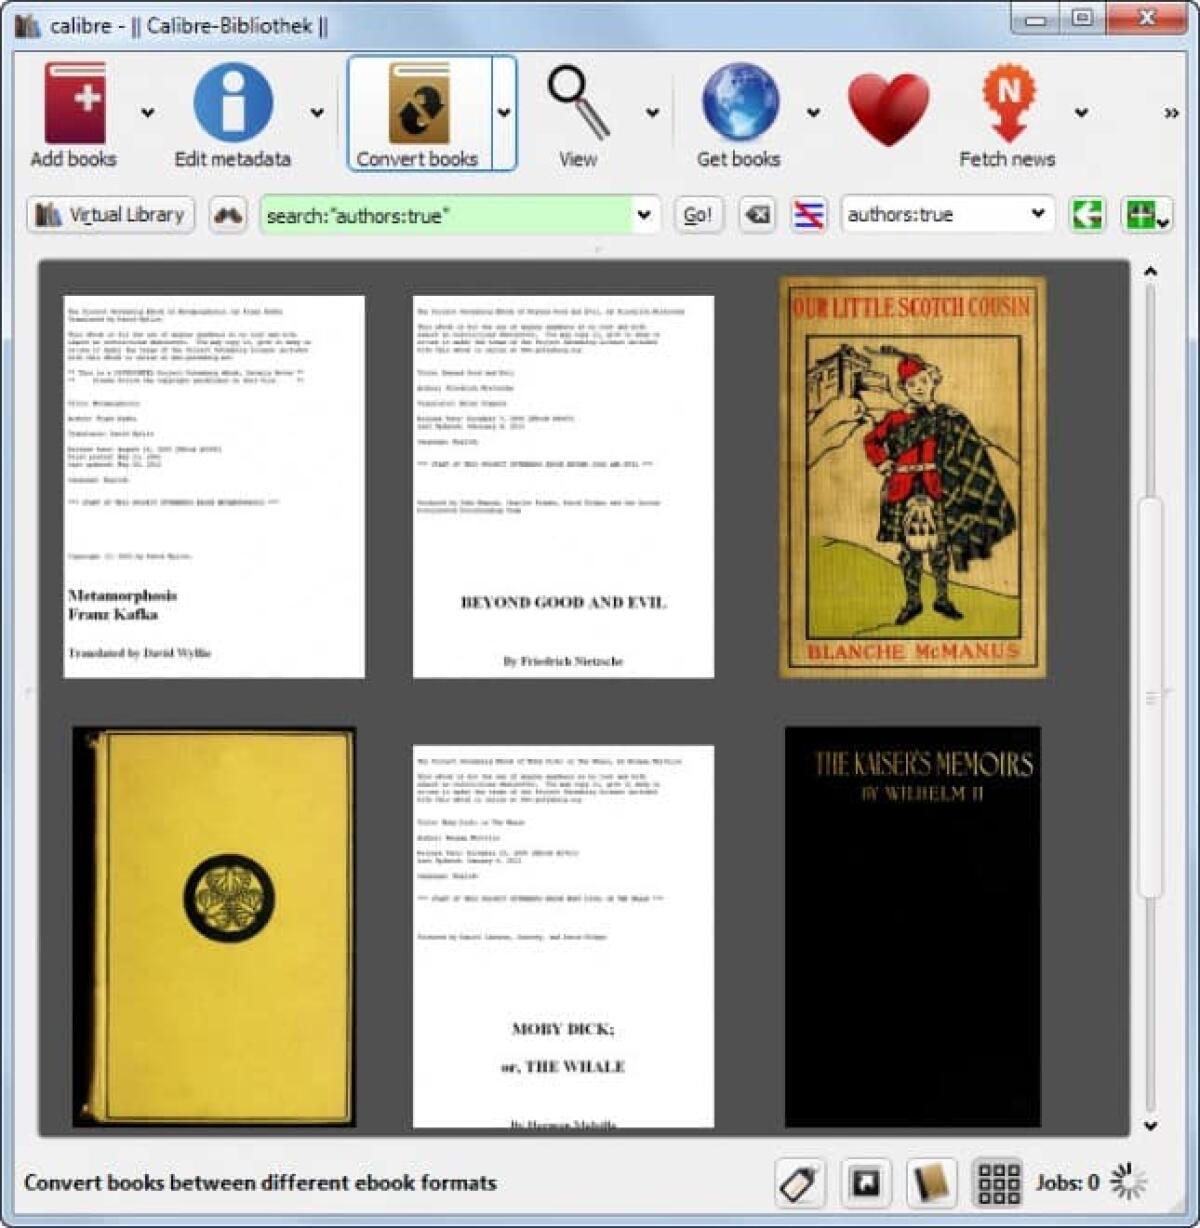Click the View magnifier icon

pyautogui.click(x=576, y=100)
